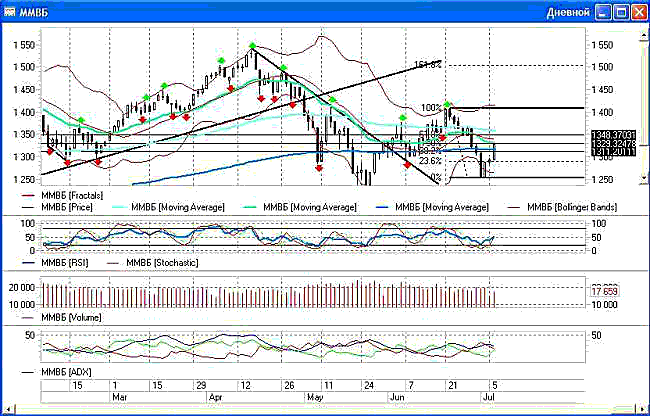Select the ММВБ [Stochastic] legend entry

coord(153,263)
